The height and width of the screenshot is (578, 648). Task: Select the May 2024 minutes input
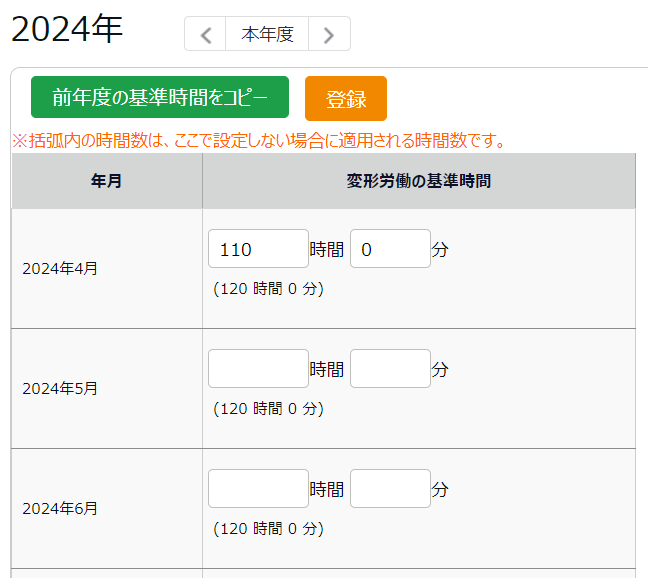point(391,369)
